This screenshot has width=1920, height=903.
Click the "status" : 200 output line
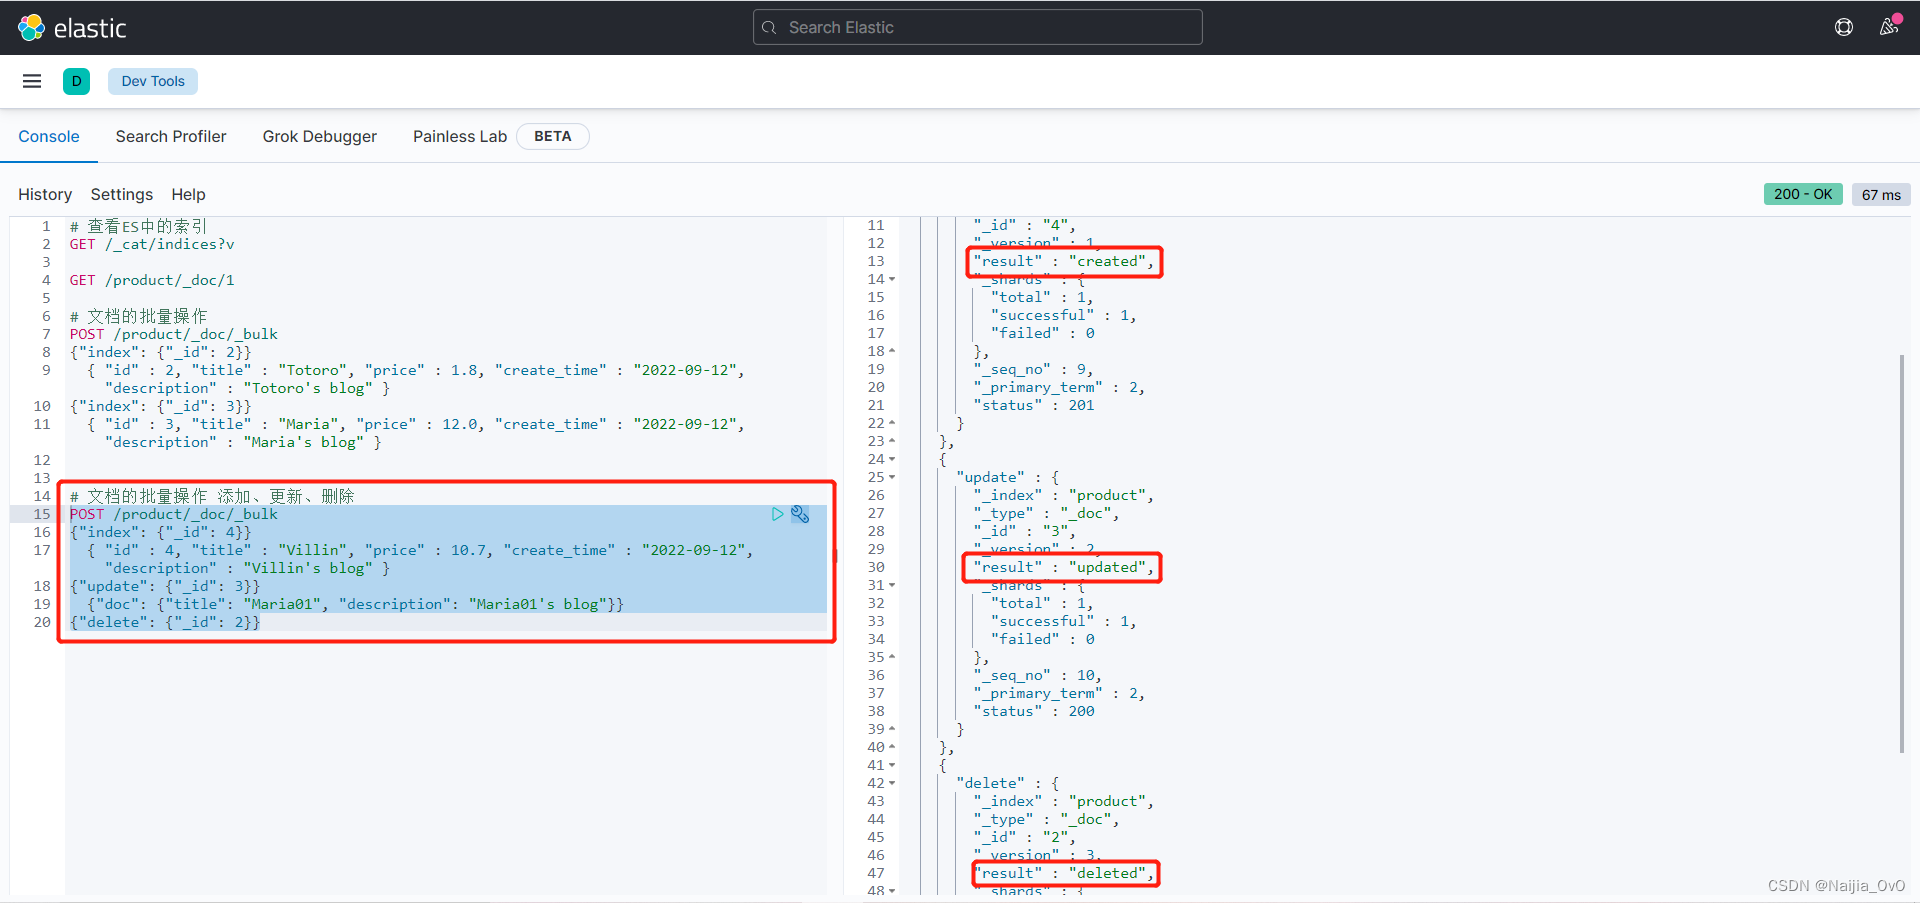point(1034,712)
